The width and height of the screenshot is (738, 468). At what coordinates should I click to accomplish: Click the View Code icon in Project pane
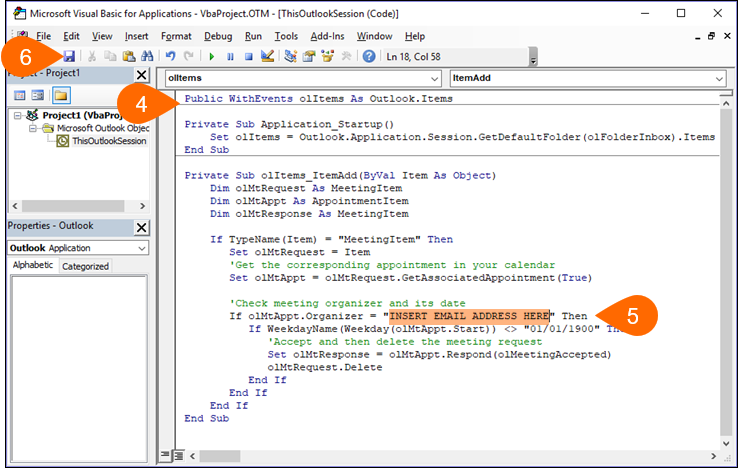[20, 96]
